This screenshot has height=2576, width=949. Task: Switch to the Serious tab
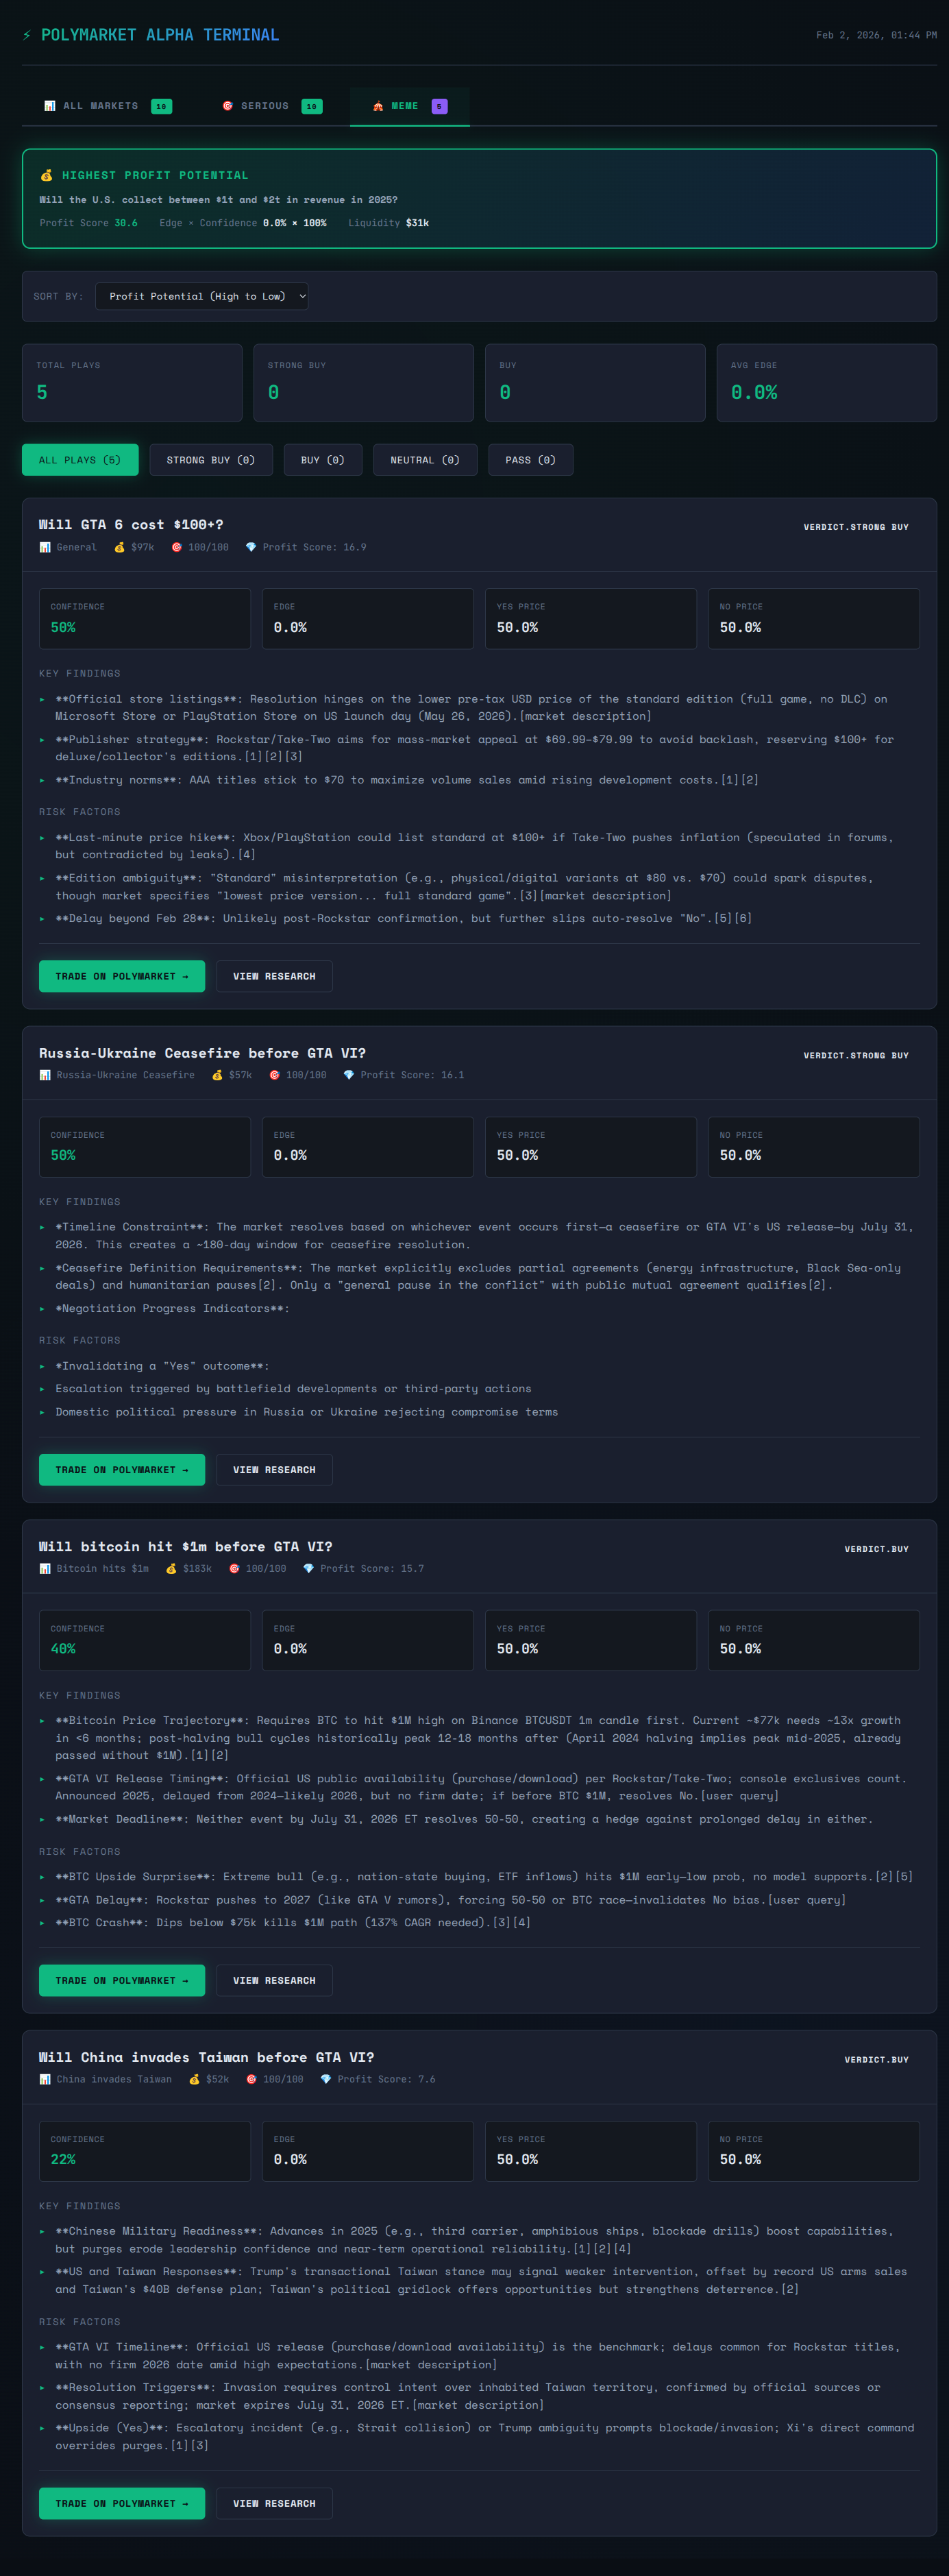(271, 106)
